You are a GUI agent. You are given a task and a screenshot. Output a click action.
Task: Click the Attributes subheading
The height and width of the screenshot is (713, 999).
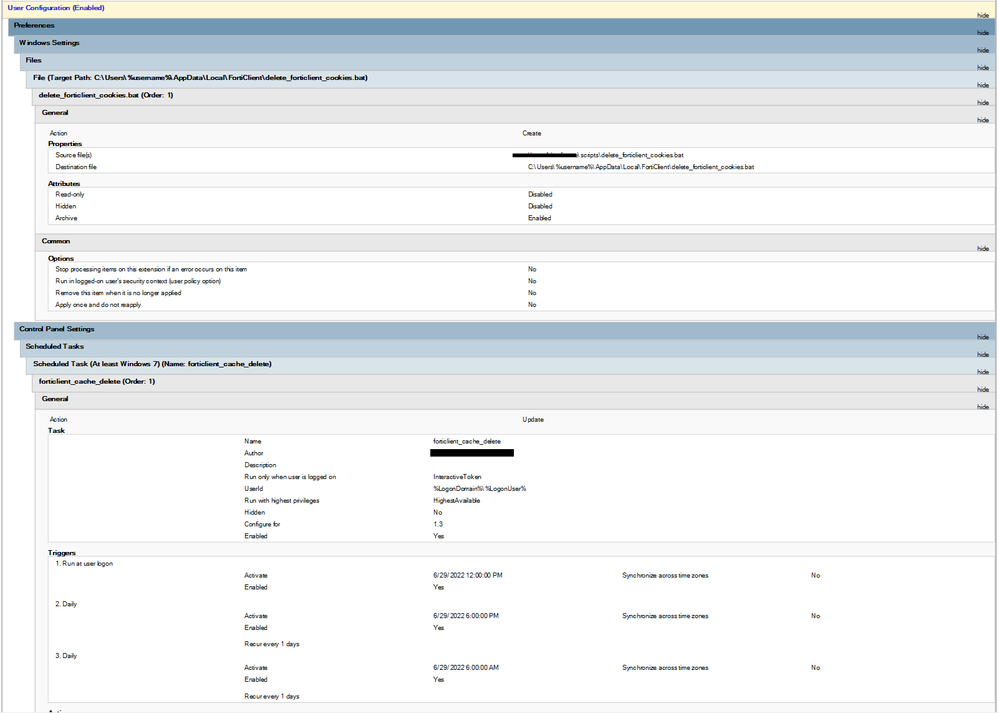tap(64, 183)
